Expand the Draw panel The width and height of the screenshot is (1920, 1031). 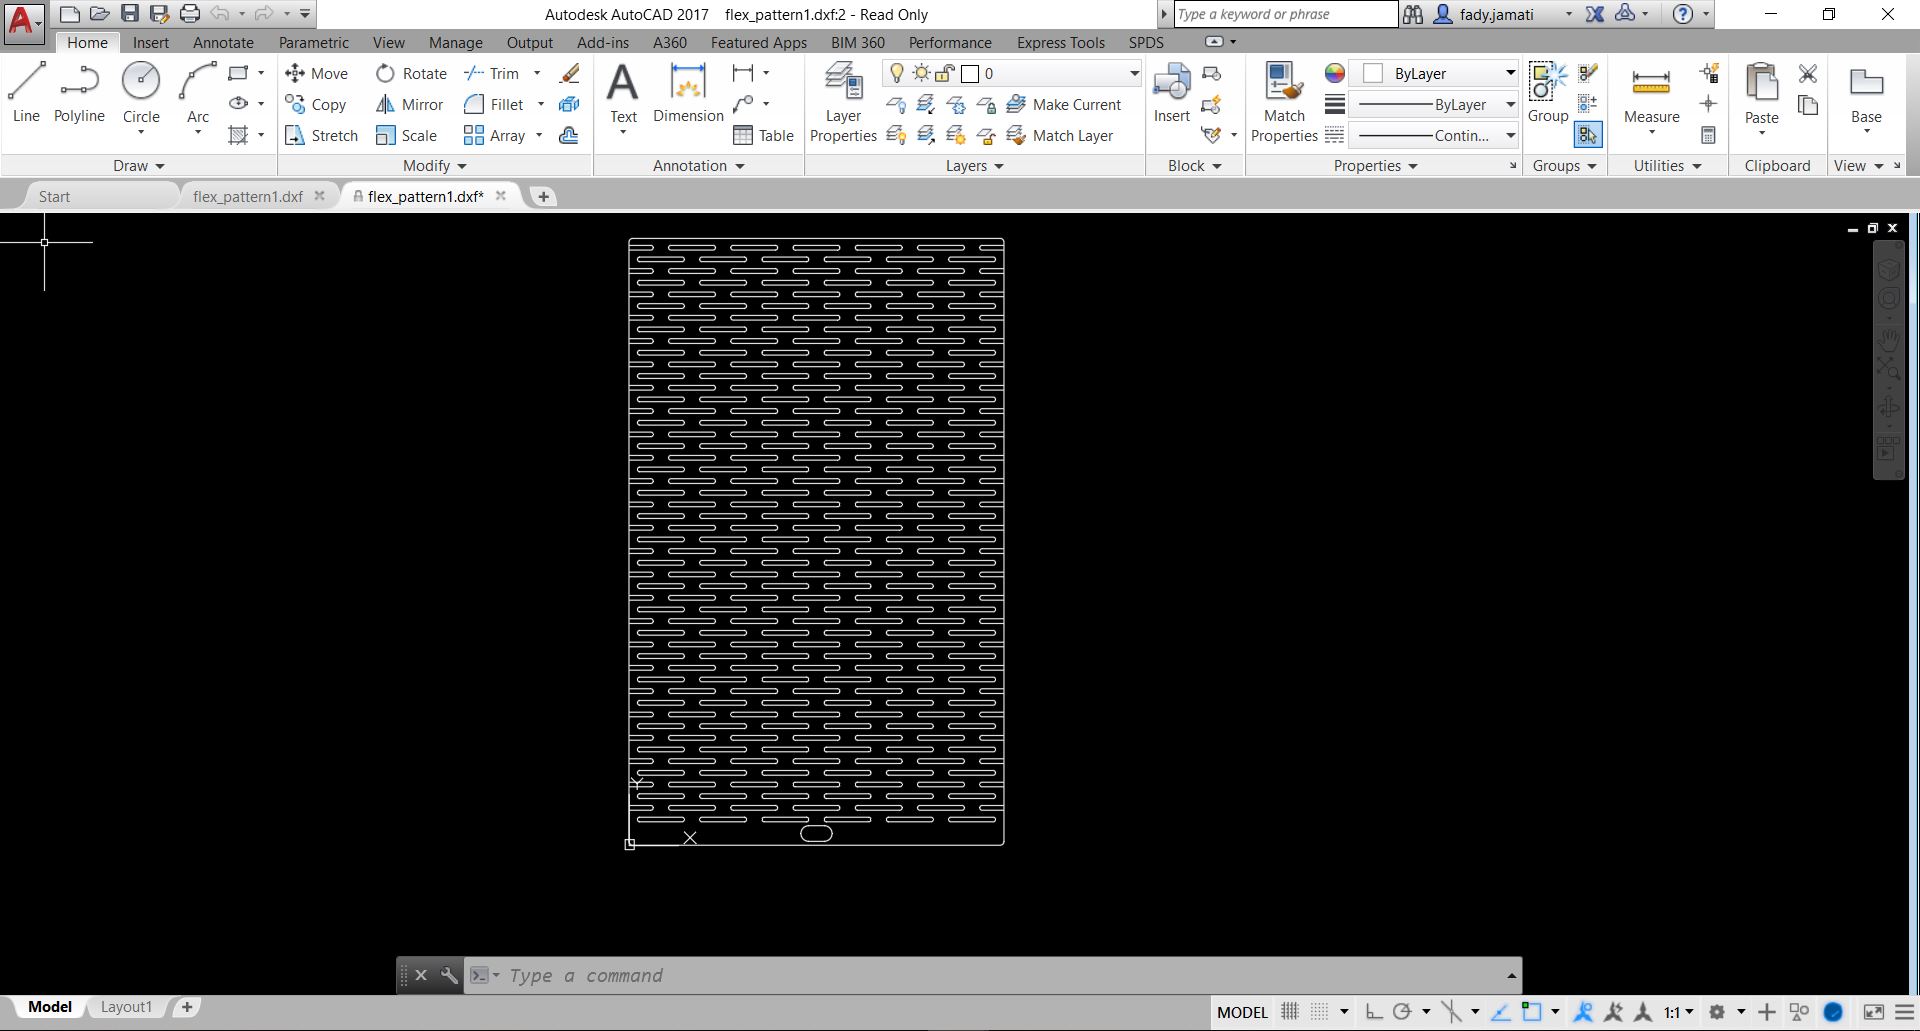click(138, 166)
